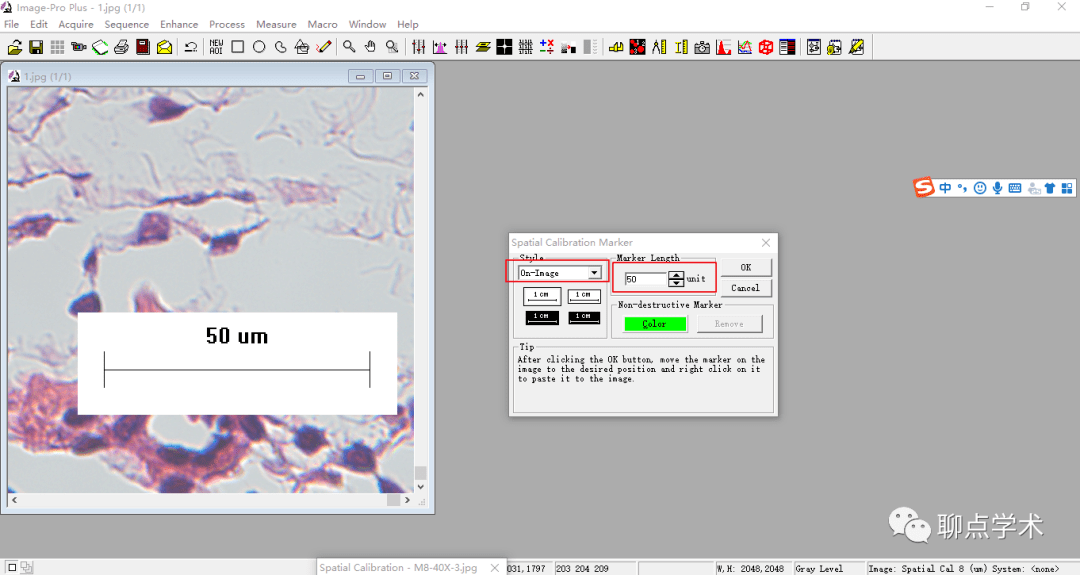Open the Window menu
This screenshot has height=575, width=1080.
click(x=367, y=24)
